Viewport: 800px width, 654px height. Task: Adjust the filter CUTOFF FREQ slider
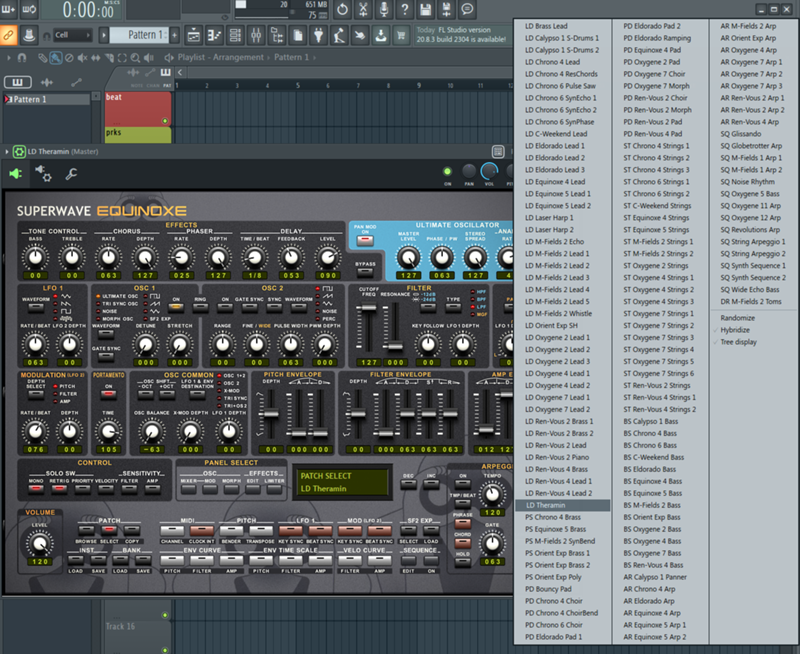[x=367, y=329]
